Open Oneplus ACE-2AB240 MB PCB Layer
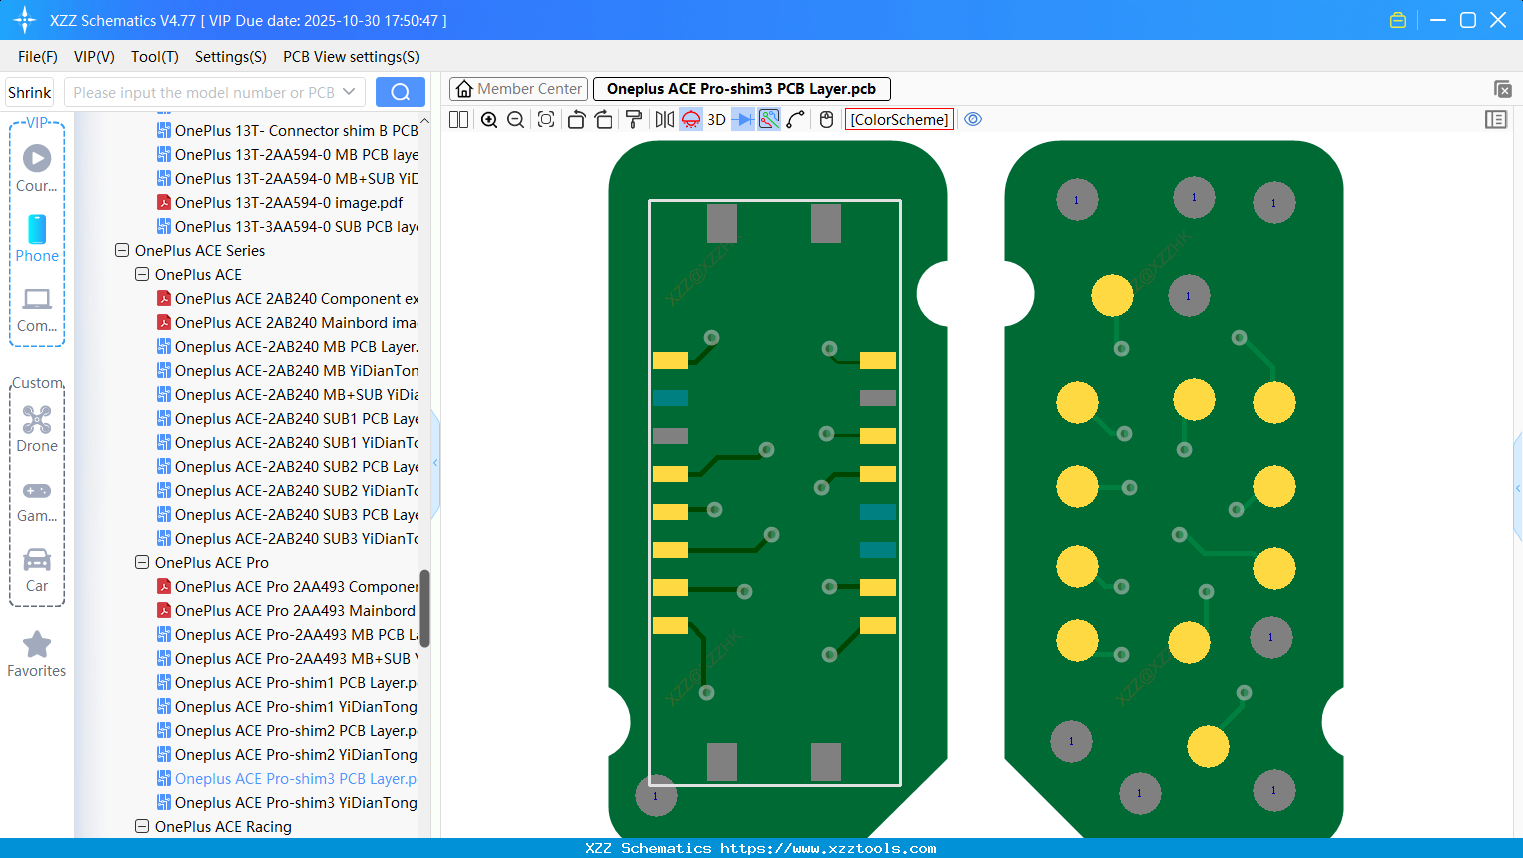Viewport: 1523px width, 858px height. (288, 346)
